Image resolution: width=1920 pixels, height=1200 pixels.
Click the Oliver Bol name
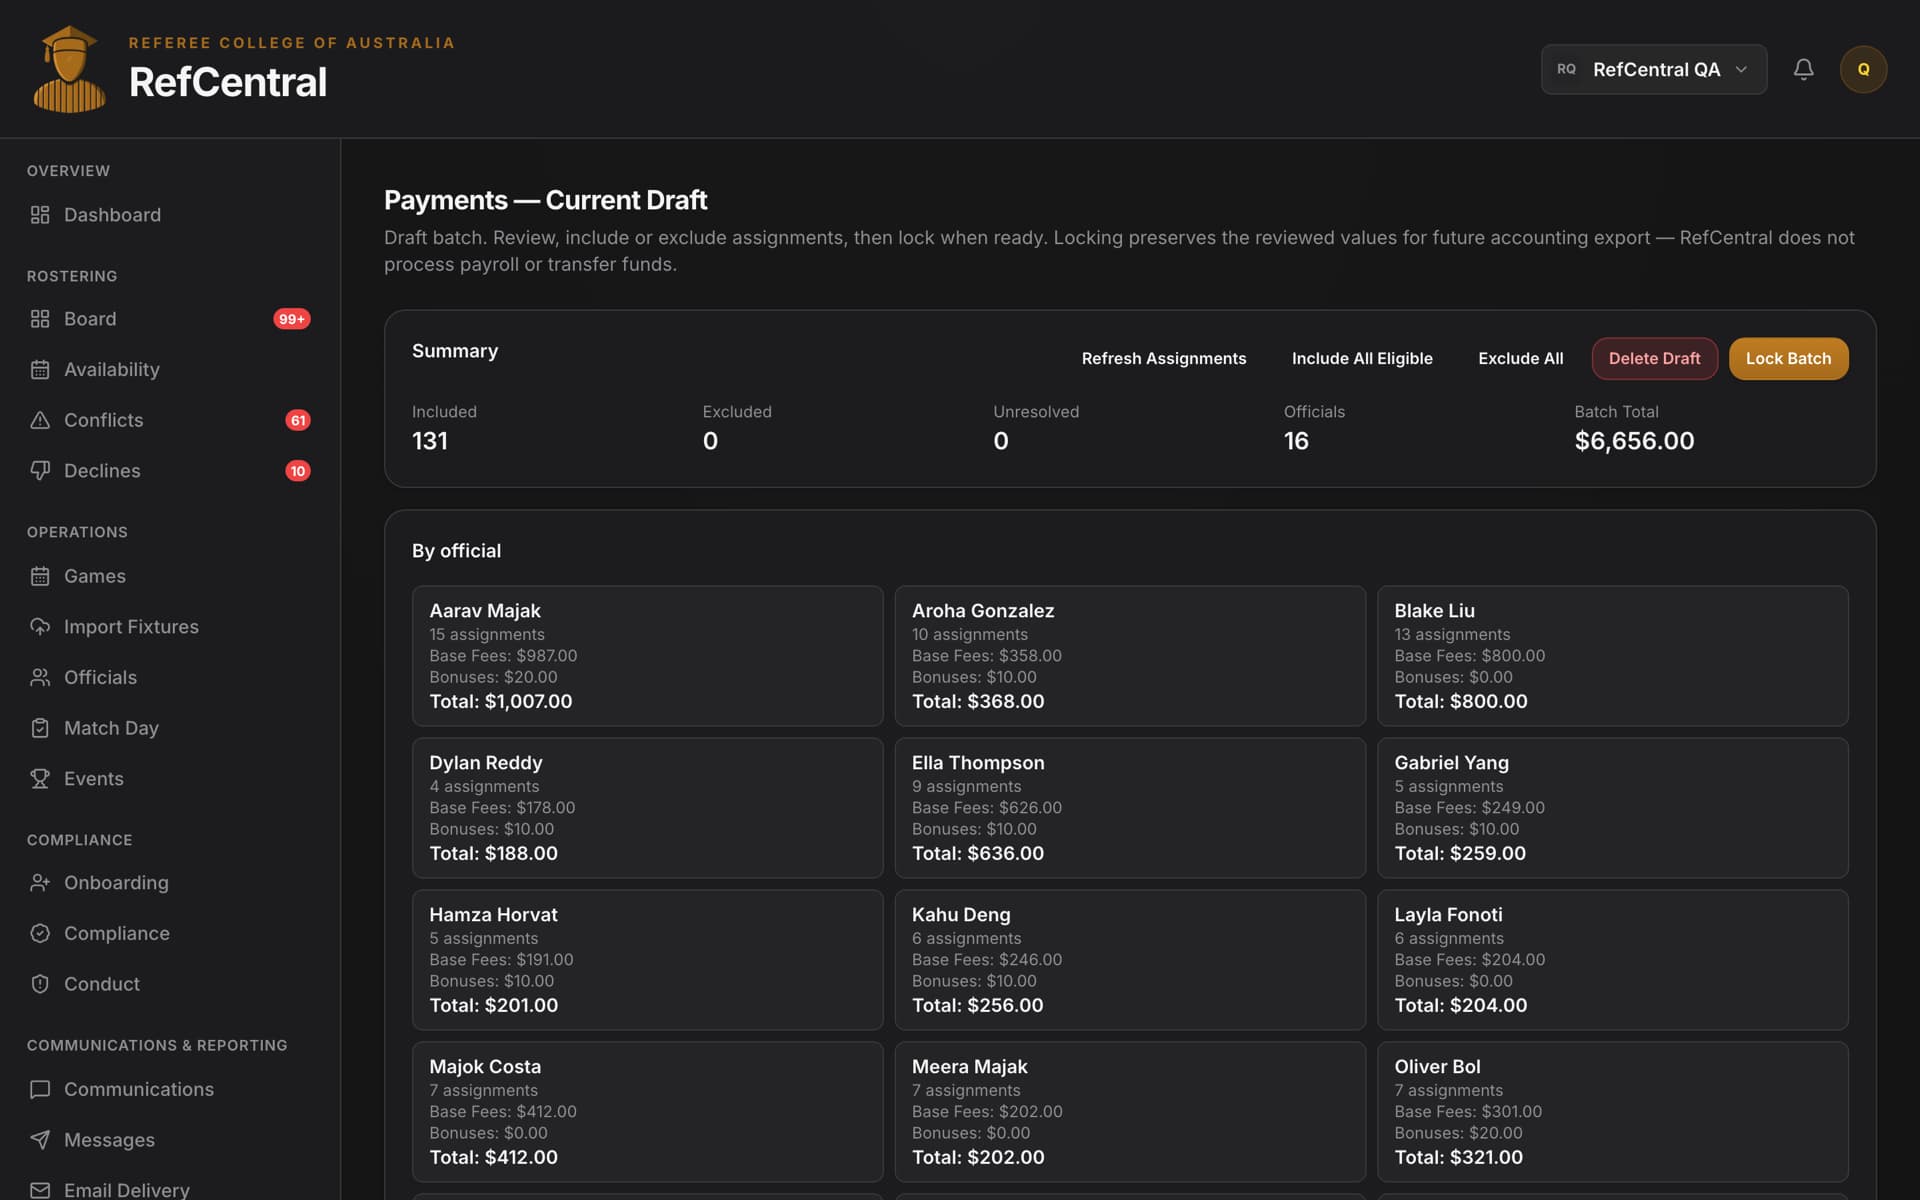(x=1437, y=1067)
